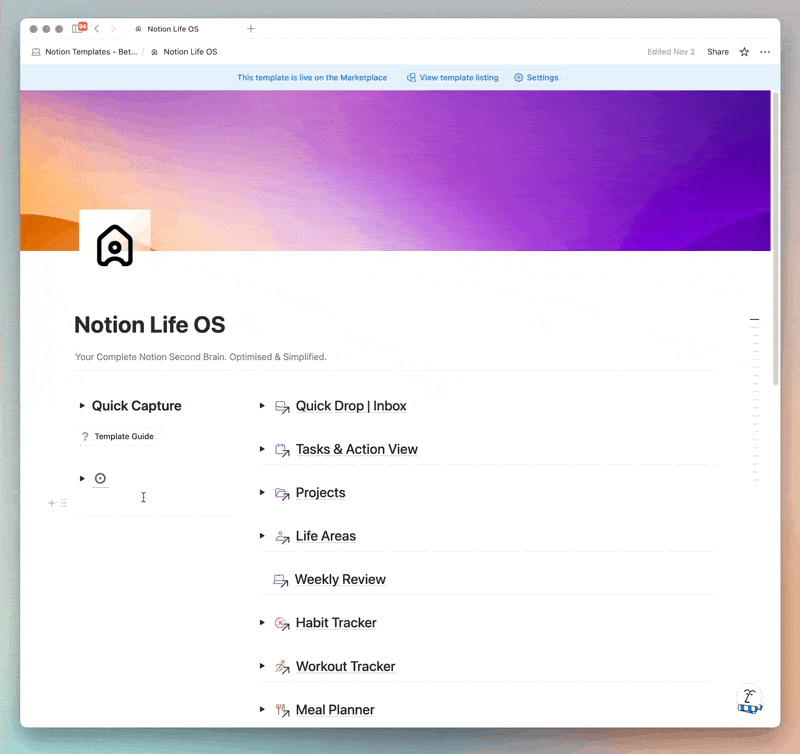
Task: Click the vertical page scrollbar
Action: coord(776,238)
